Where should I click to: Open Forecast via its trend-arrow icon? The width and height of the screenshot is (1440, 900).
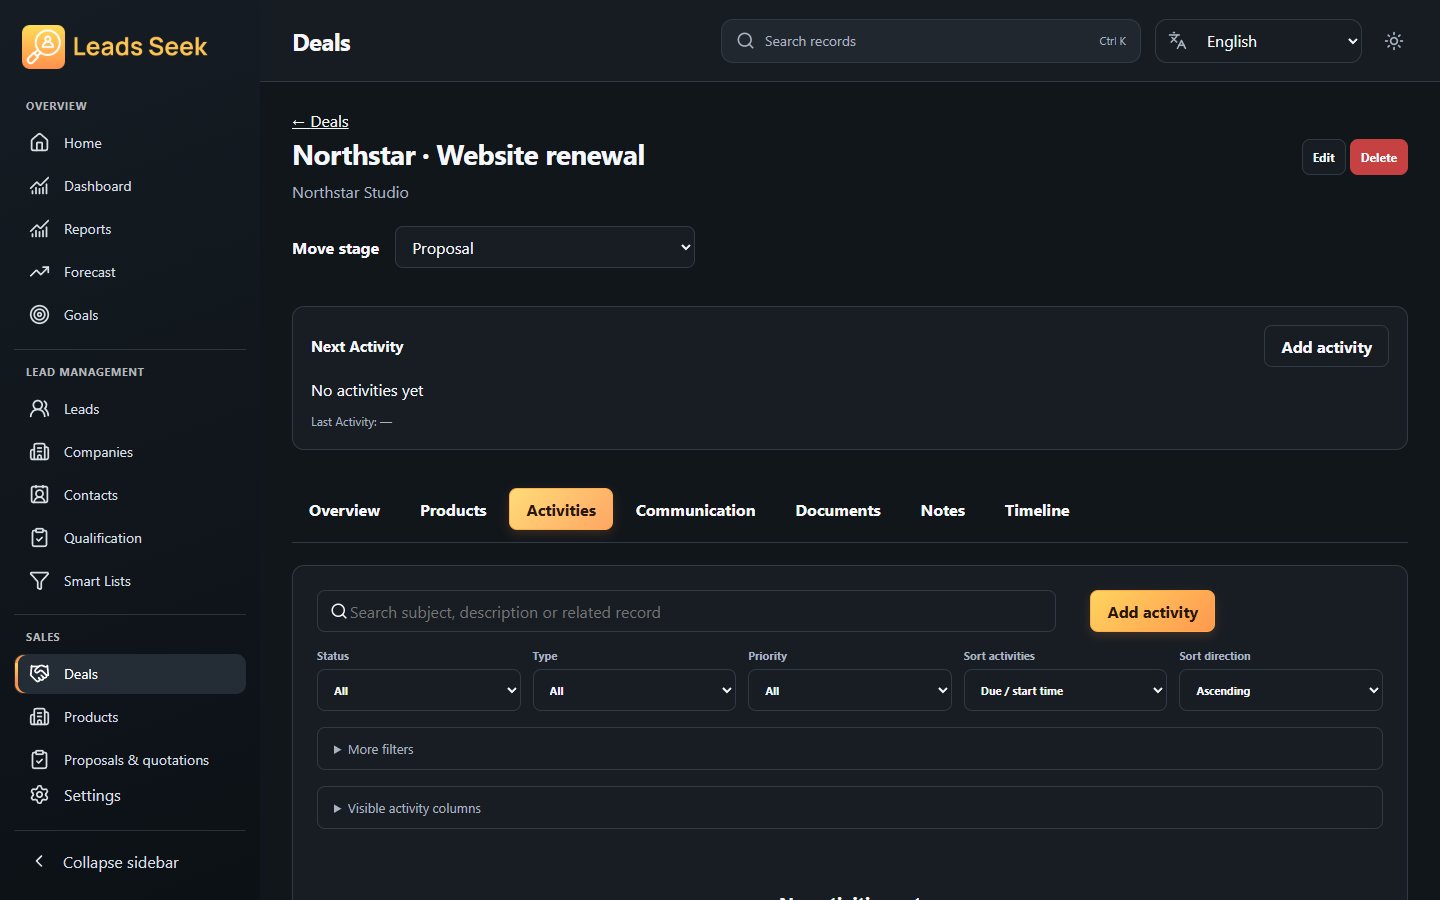pos(39,272)
